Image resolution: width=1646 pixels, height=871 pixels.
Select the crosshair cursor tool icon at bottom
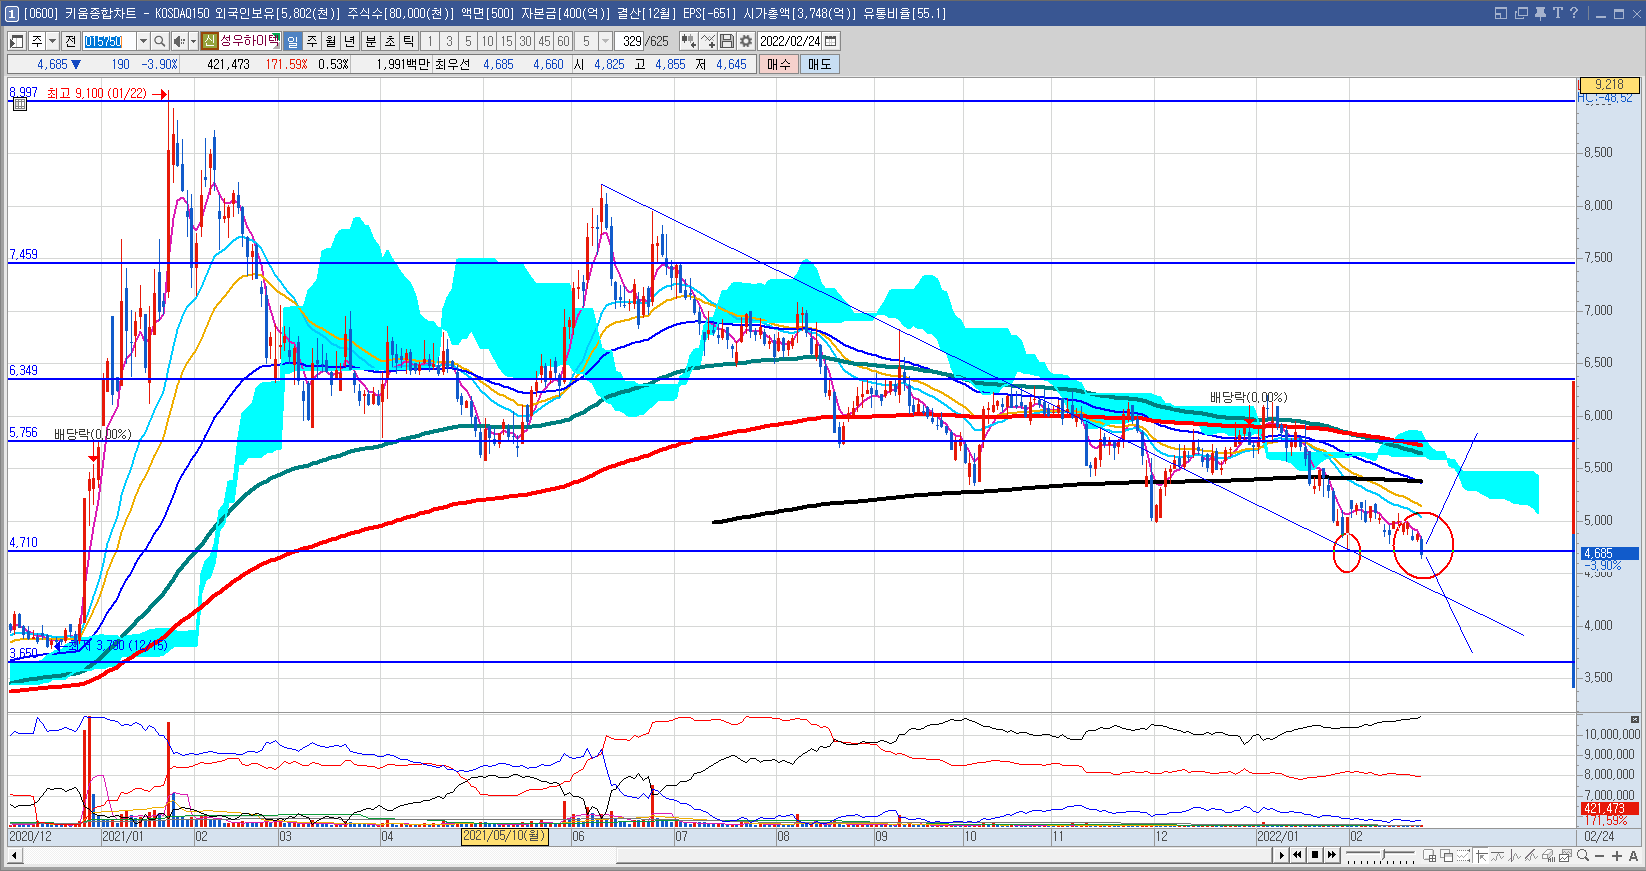pos(1481,855)
